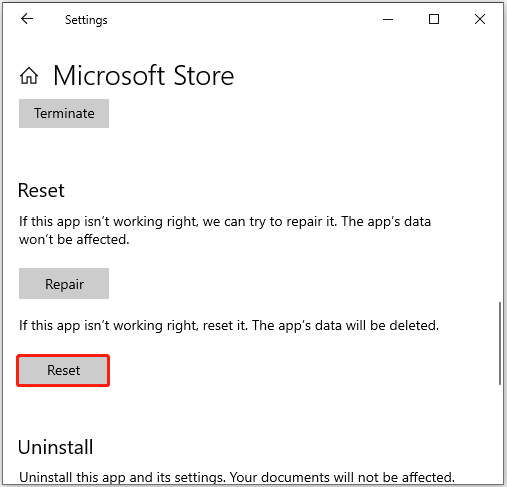Close the Settings window
Screen dimensions: 507x487
[x=480, y=19]
